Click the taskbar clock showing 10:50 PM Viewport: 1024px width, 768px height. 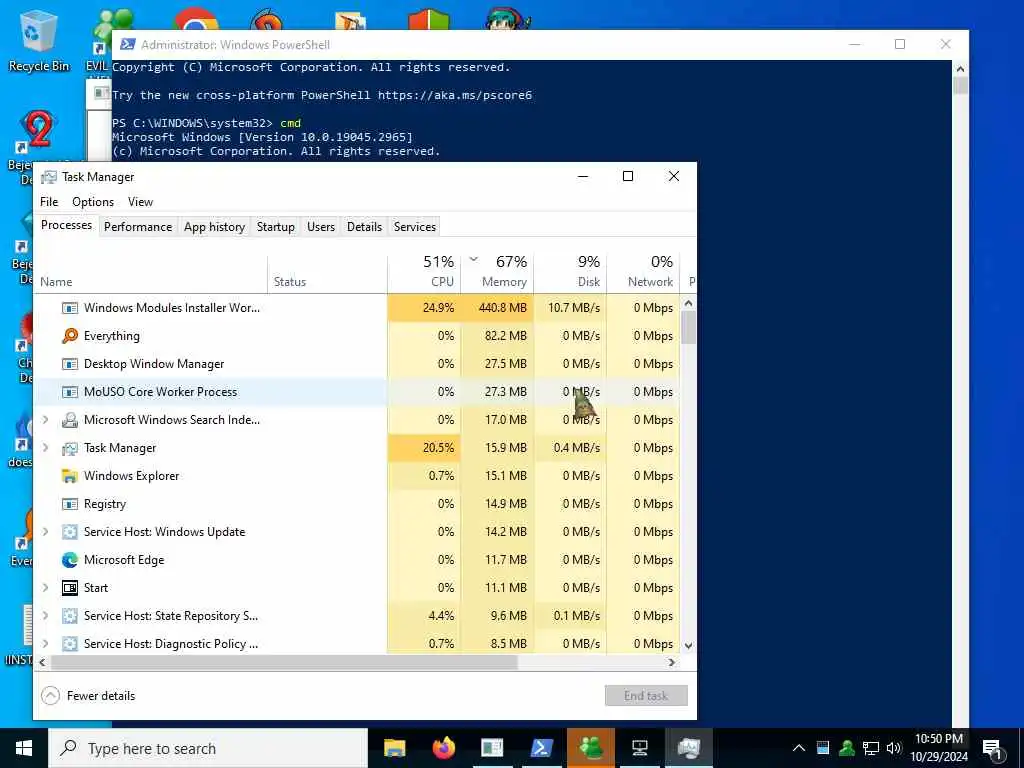tap(938, 748)
